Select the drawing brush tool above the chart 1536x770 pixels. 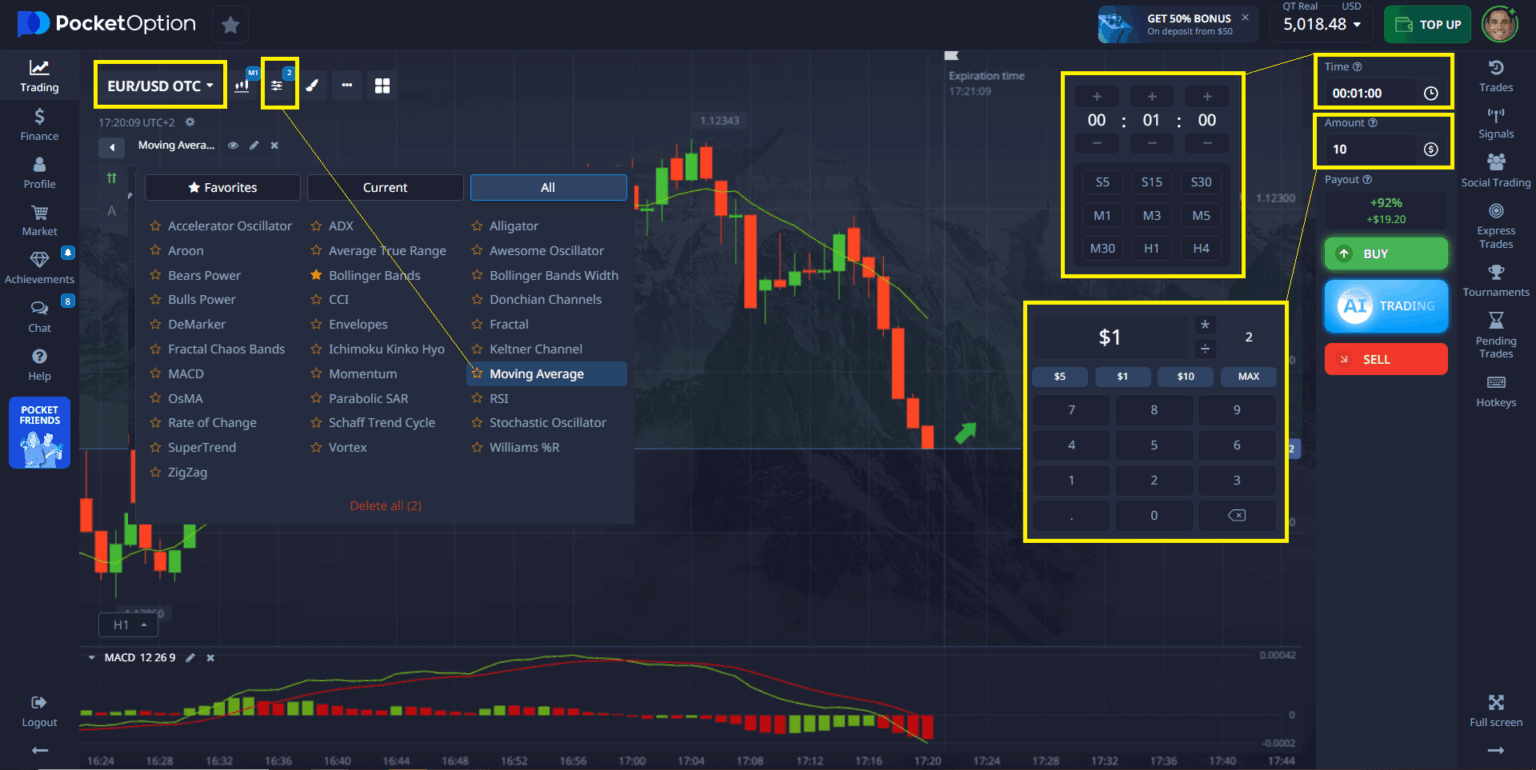[x=314, y=85]
